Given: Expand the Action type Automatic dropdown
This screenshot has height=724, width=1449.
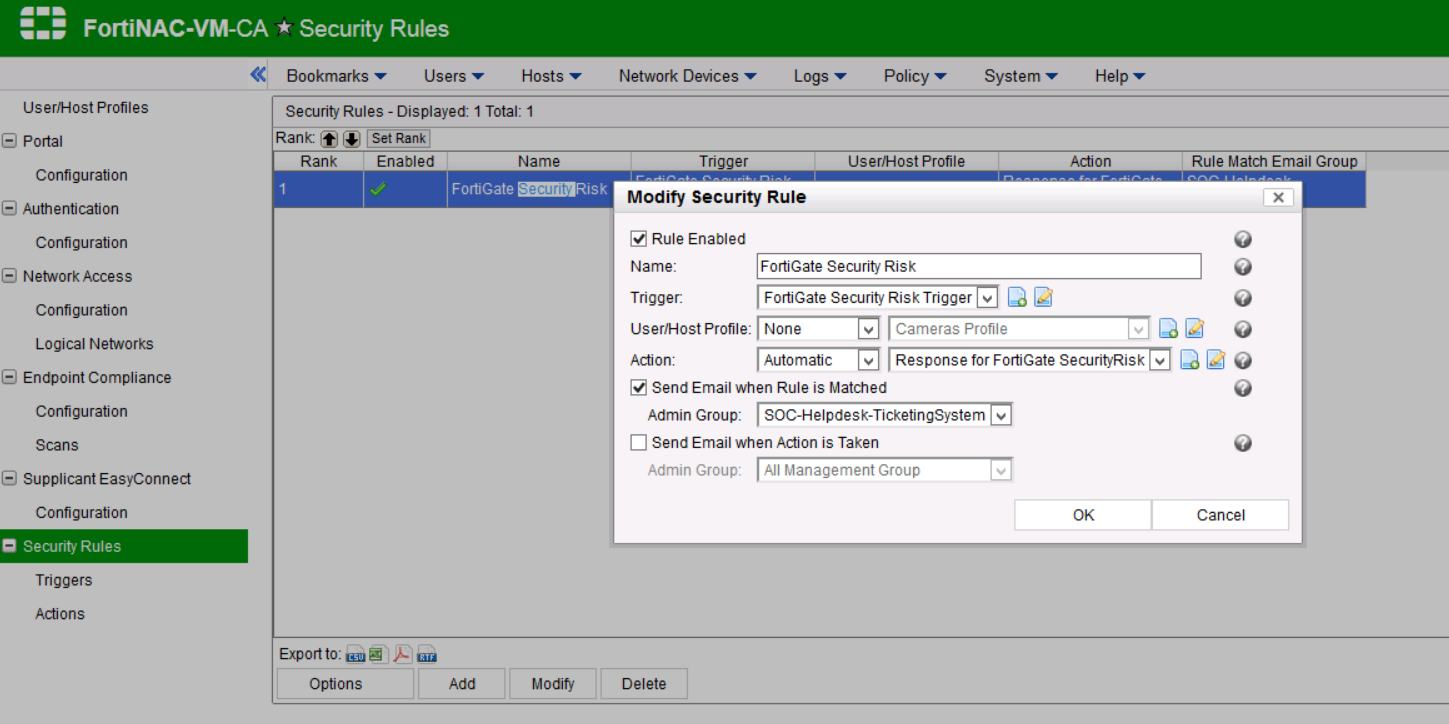Looking at the screenshot, I should [868, 360].
